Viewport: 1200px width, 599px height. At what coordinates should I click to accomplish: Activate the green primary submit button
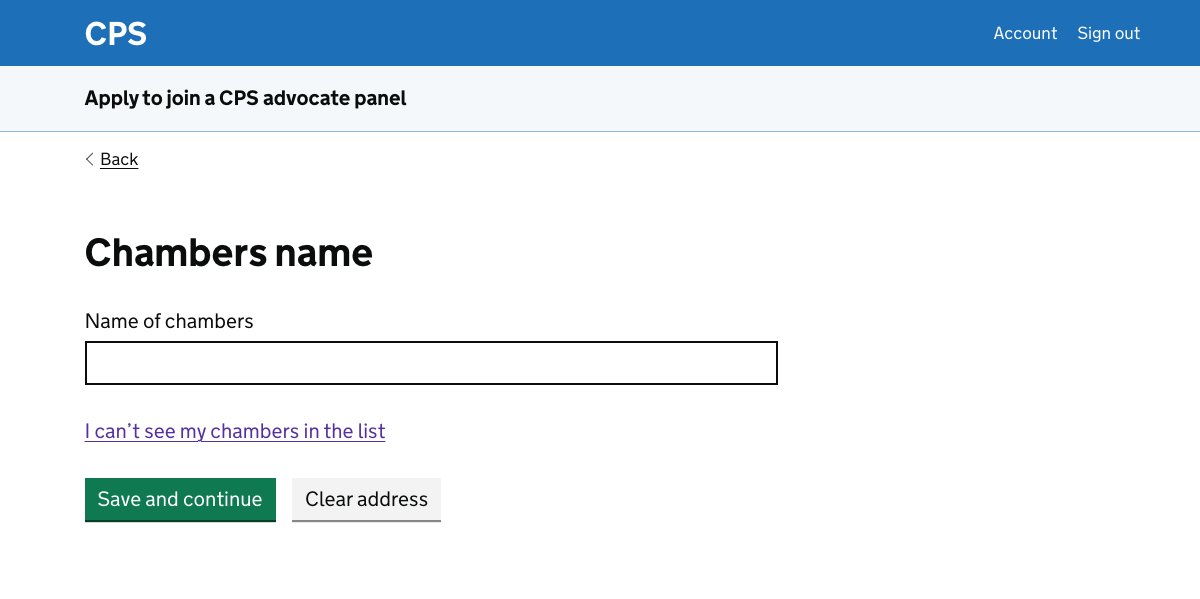point(180,499)
